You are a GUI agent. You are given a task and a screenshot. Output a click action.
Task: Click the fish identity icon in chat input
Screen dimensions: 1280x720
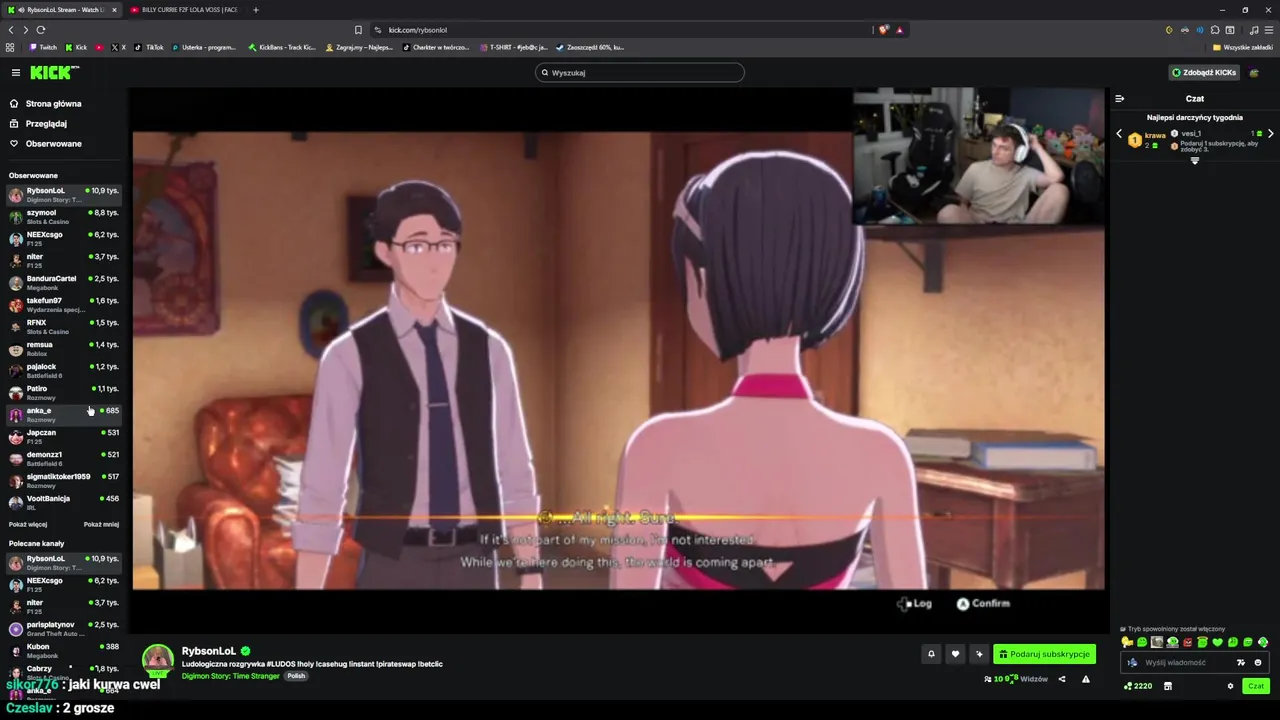pos(1132,662)
